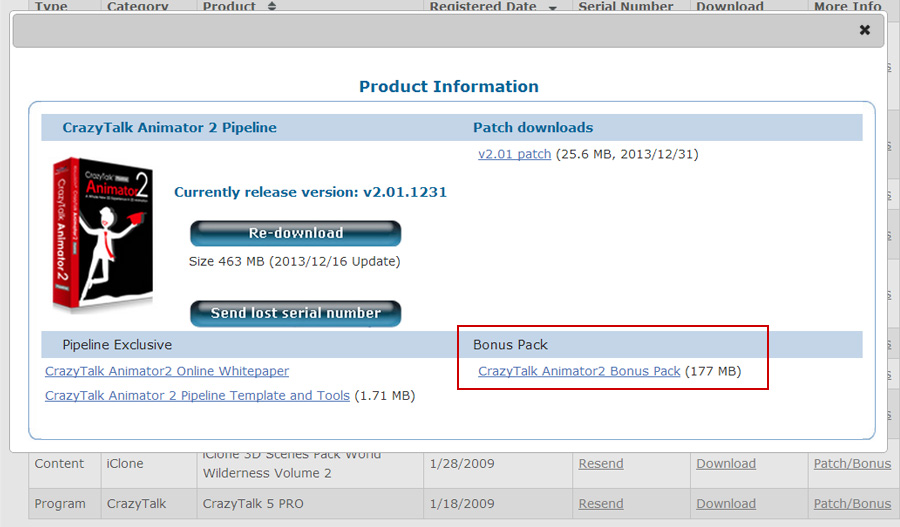Click the 'Pipeline Exclusive' section header
The image size is (900, 527).
coord(117,344)
